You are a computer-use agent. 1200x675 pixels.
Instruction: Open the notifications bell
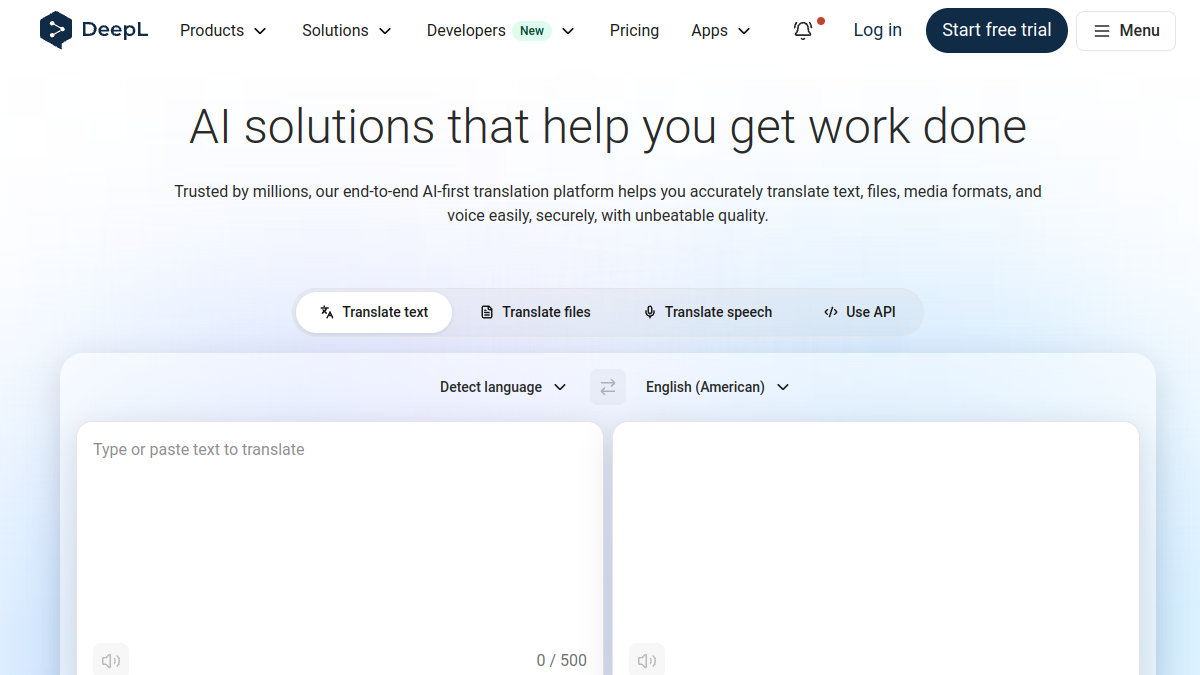[x=803, y=30]
